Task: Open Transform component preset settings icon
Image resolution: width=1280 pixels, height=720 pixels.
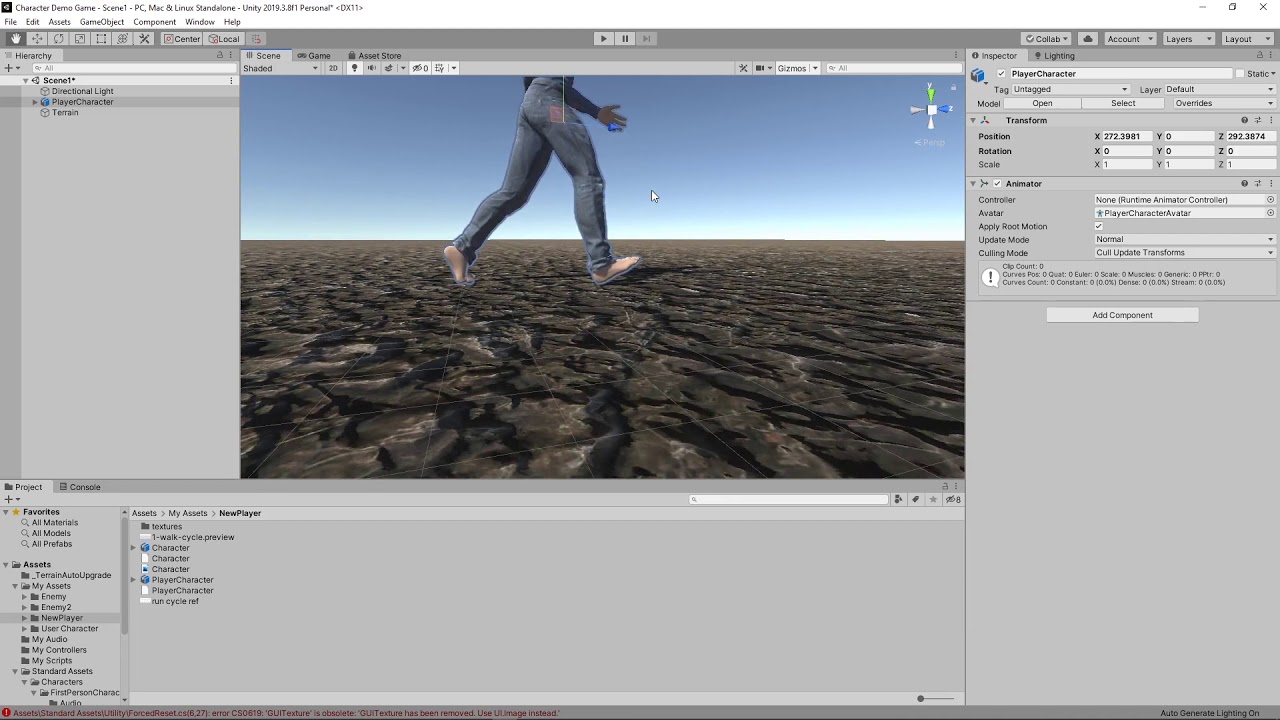Action: click(x=1257, y=120)
